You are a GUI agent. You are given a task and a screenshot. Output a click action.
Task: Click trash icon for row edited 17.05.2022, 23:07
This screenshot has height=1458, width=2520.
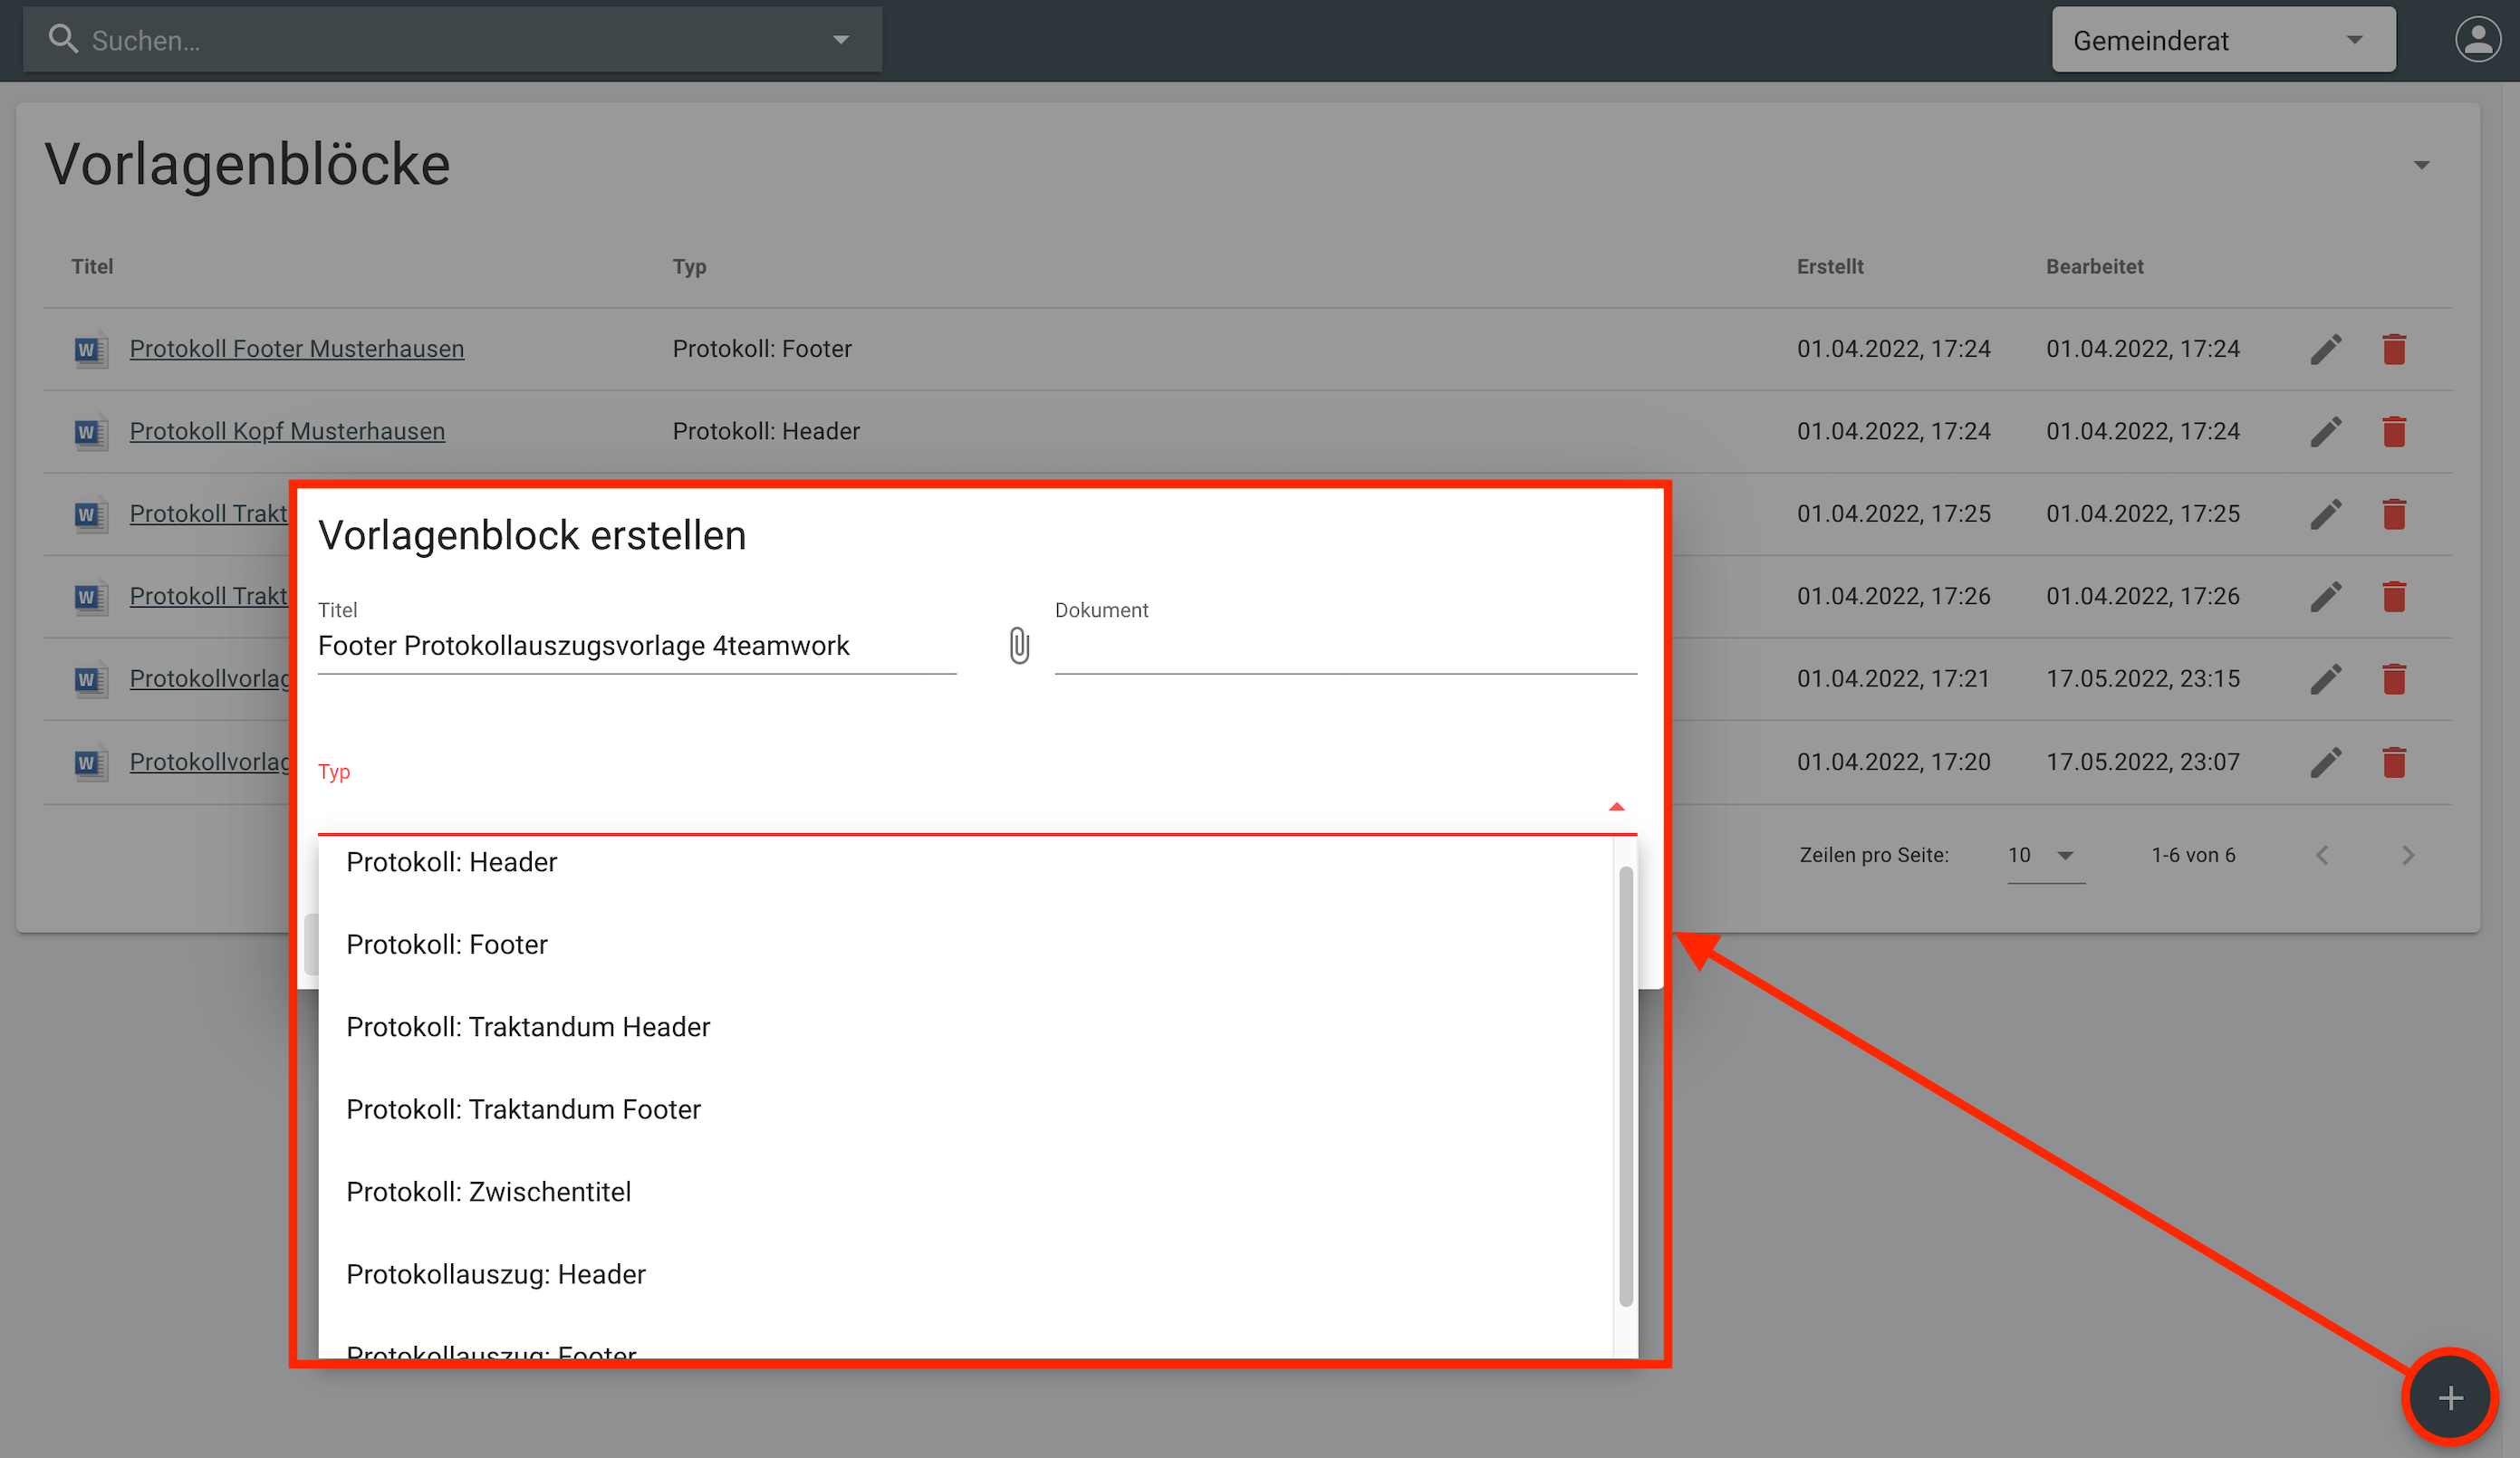(2393, 762)
